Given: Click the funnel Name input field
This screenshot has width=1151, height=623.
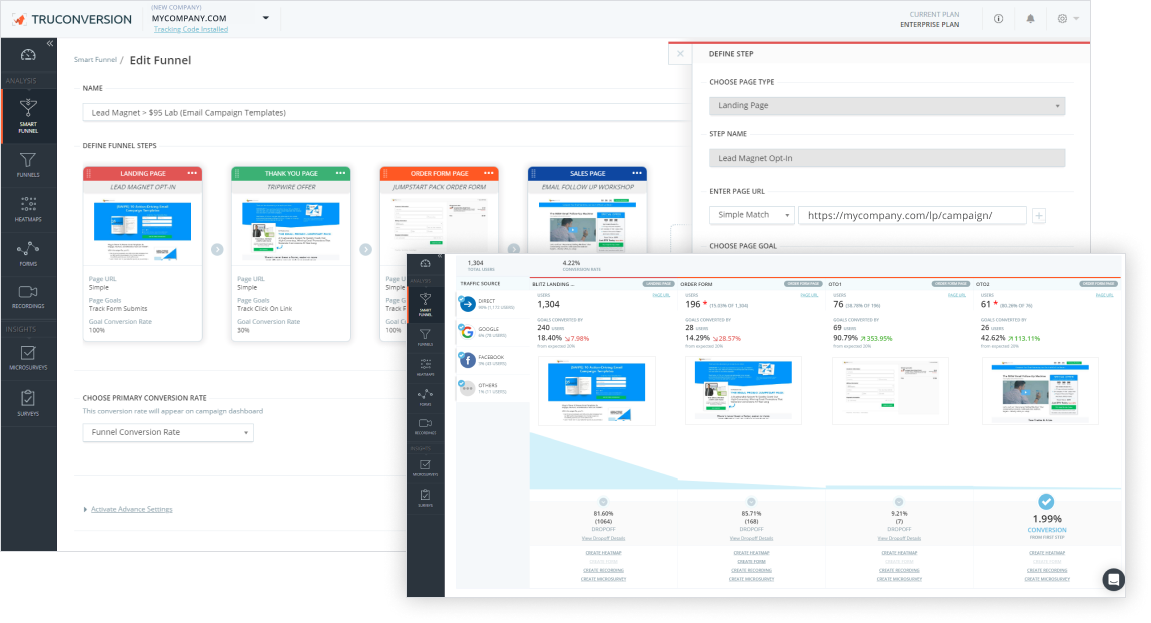Looking at the screenshot, I should coord(380,112).
